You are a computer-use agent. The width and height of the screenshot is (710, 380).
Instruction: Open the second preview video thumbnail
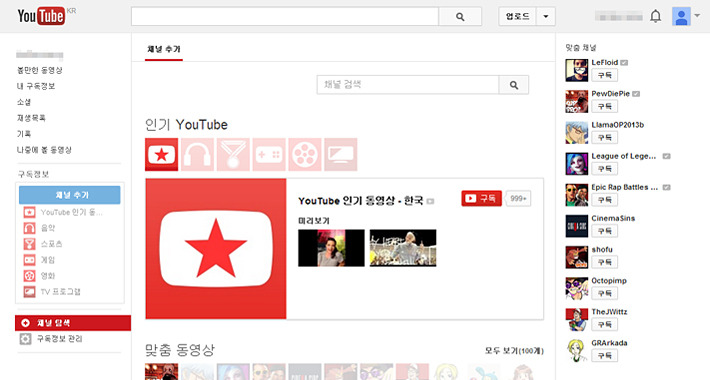(x=403, y=248)
